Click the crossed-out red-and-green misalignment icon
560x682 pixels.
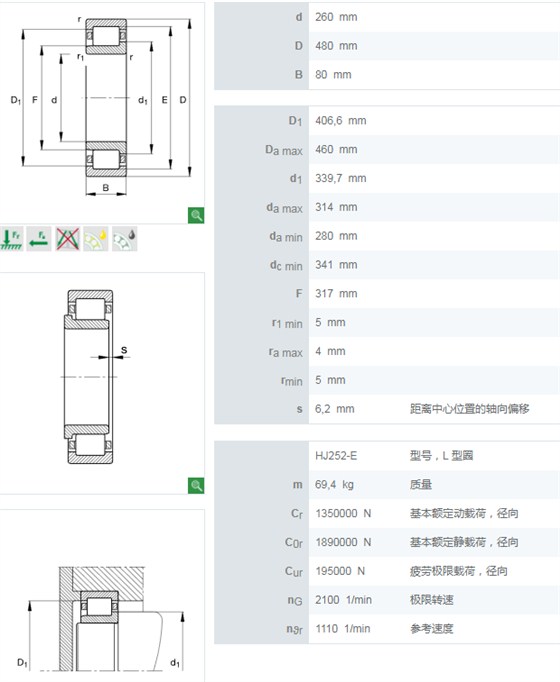pos(67,239)
